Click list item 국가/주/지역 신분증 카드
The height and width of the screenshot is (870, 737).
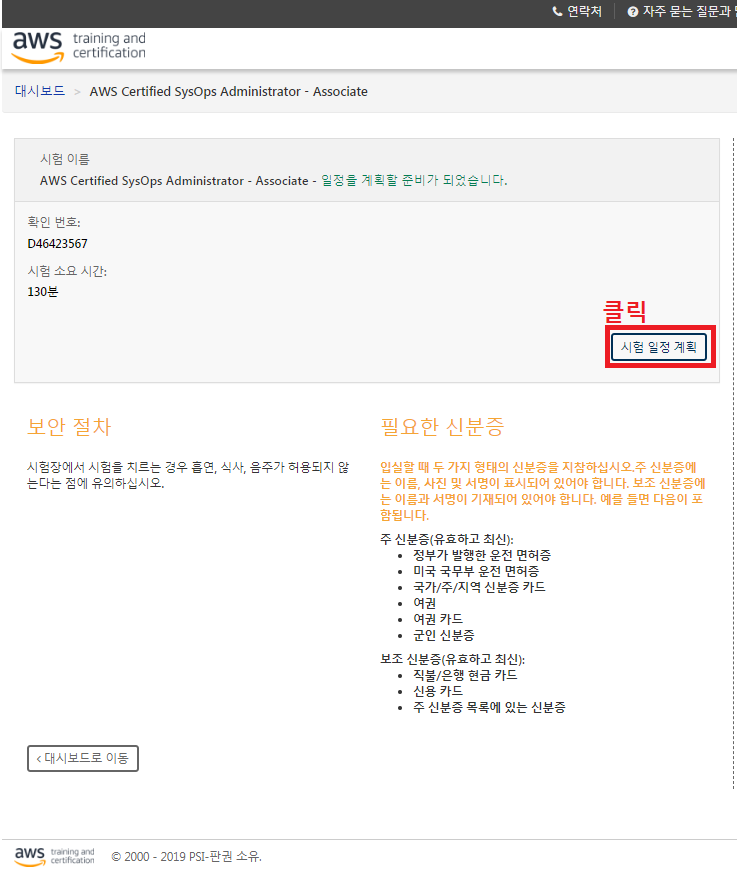click(479, 587)
